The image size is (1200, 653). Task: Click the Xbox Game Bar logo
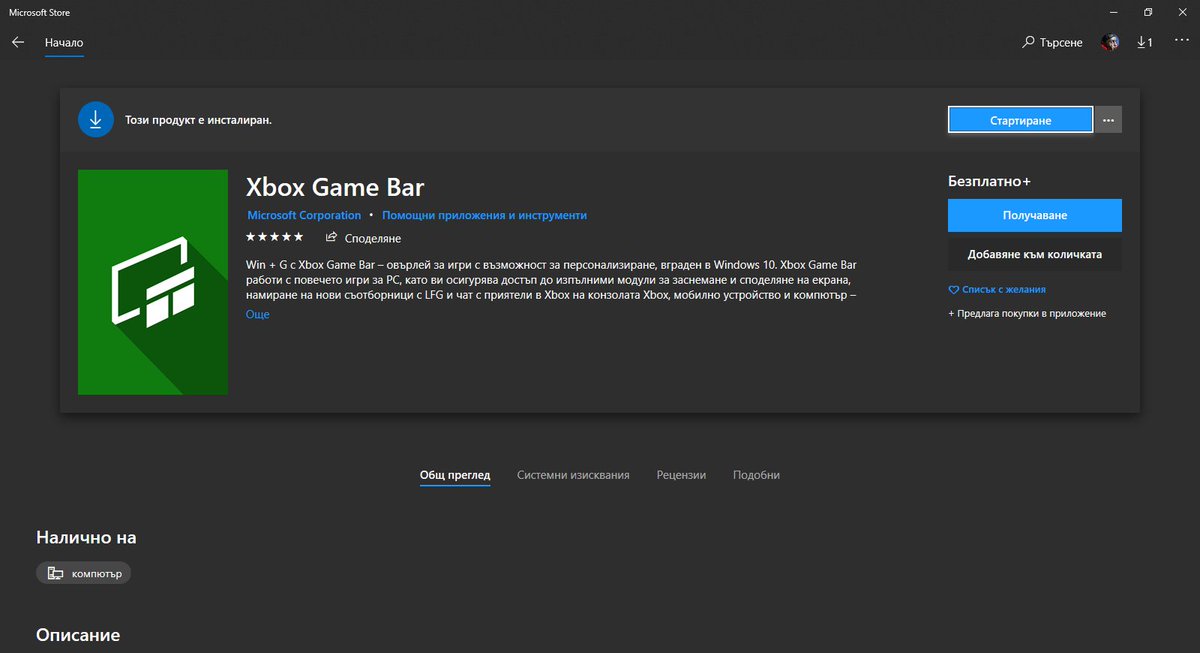point(153,282)
